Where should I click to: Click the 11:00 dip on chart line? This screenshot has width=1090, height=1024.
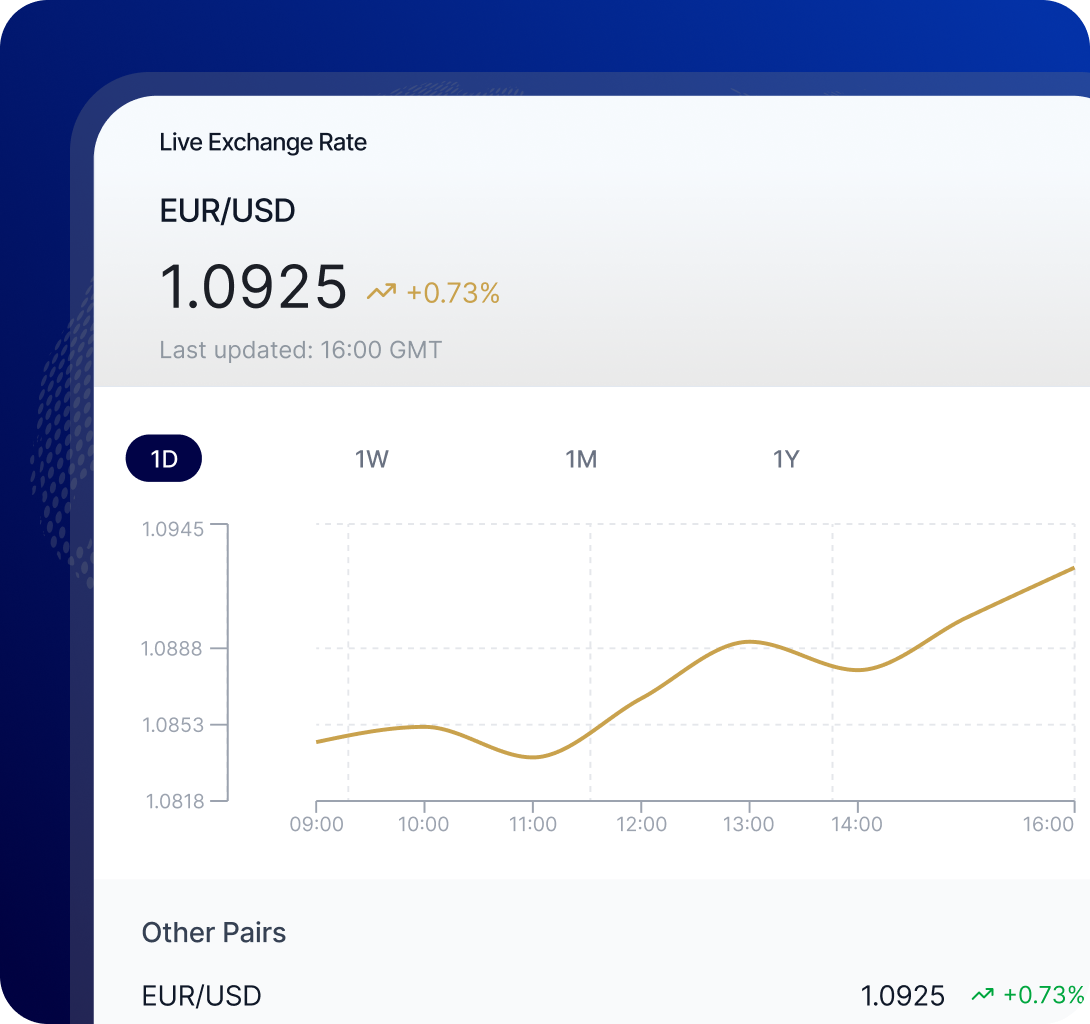point(533,757)
